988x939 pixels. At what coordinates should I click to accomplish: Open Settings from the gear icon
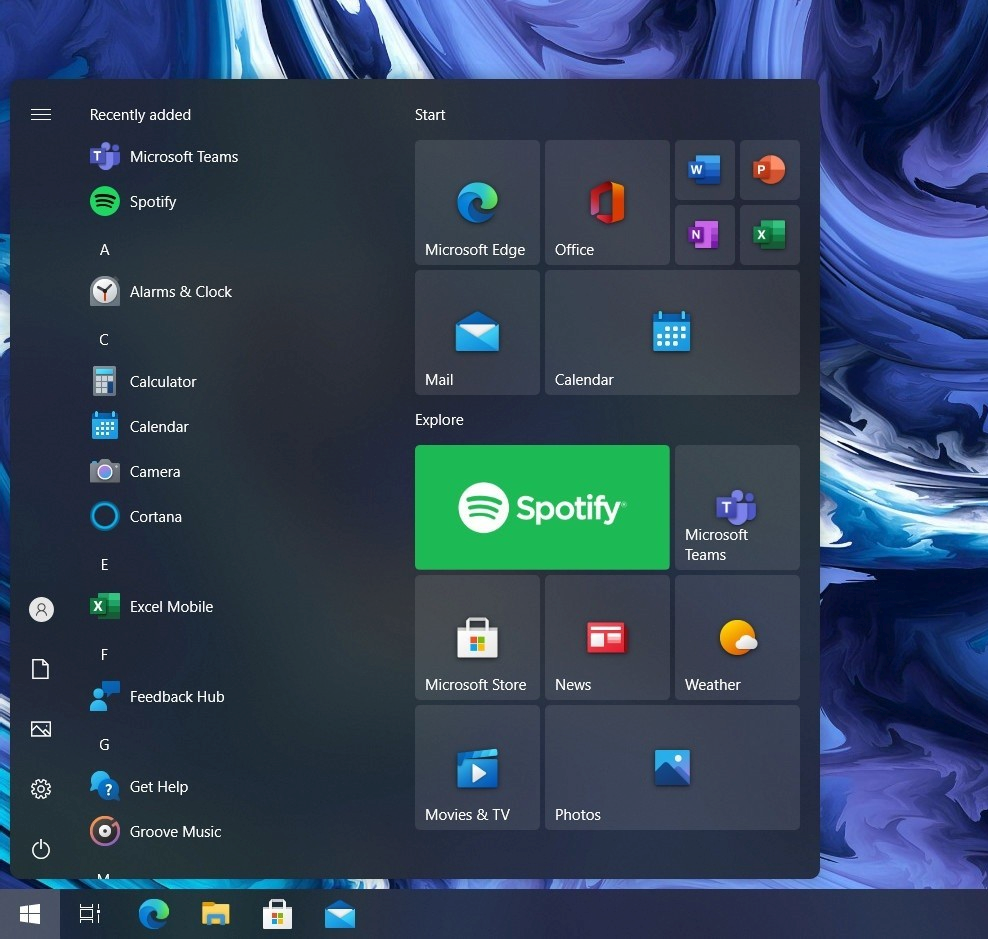pyautogui.click(x=41, y=789)
